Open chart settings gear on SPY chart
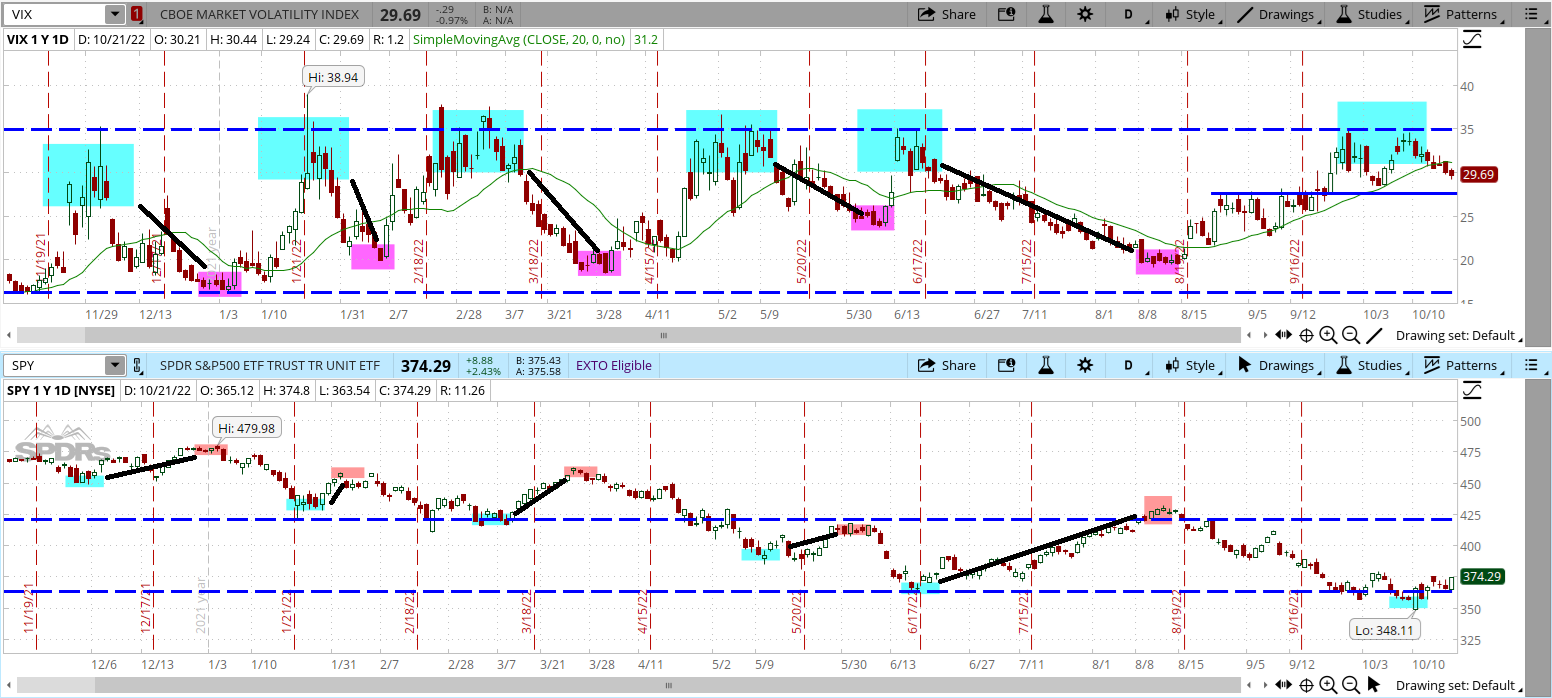The width and height of the screenshot is (1552, 698). point(1085,365)
